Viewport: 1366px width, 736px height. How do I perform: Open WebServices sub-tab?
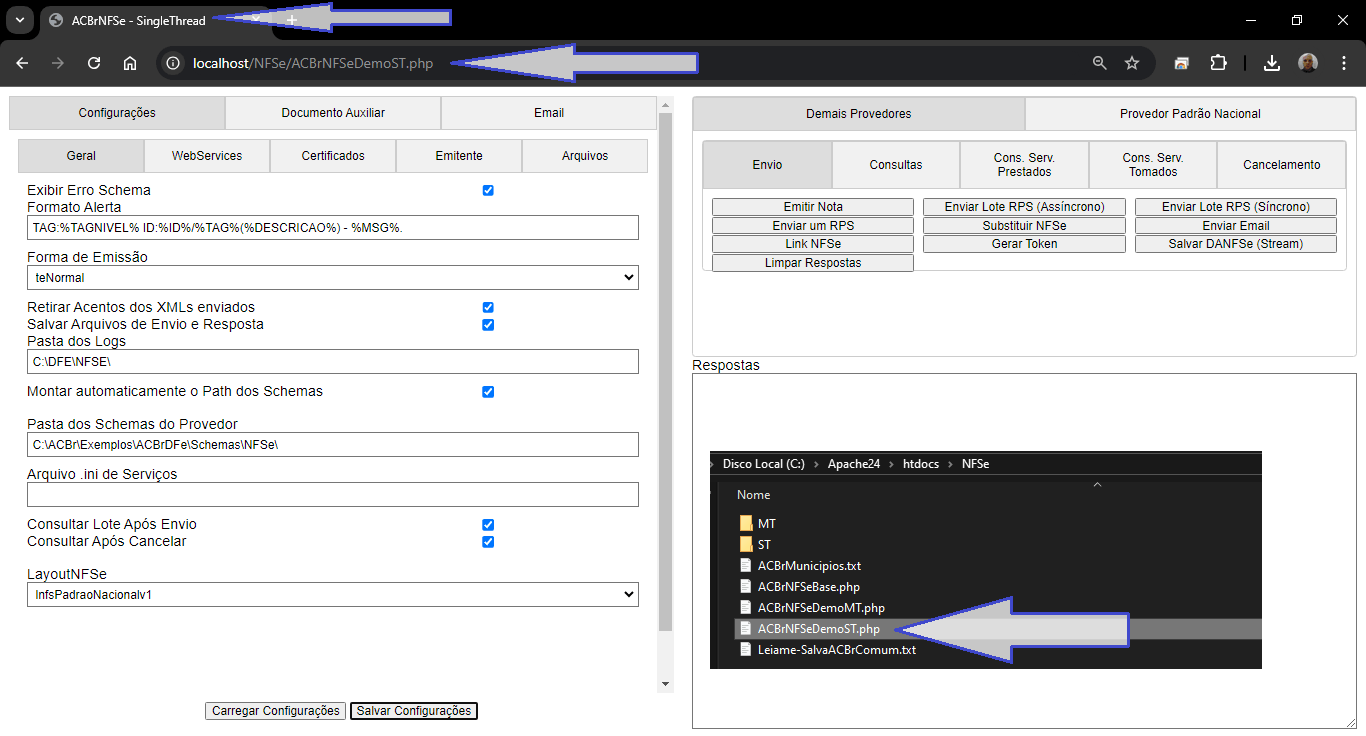tap(207, 156)
